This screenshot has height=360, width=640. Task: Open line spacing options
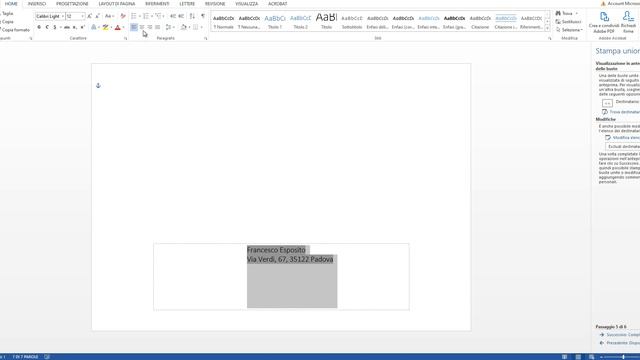[x=169, y=27]
